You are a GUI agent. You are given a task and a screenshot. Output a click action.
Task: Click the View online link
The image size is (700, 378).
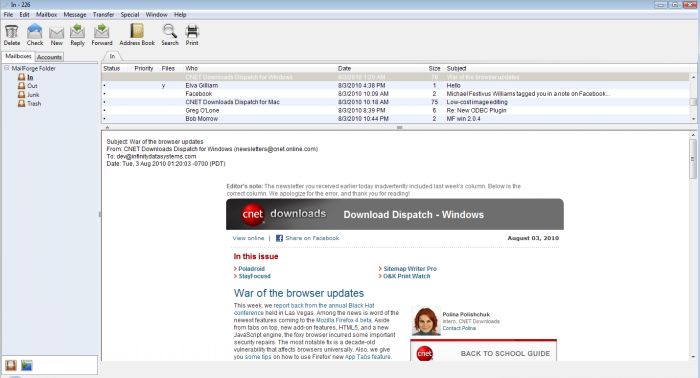[248, 238]
